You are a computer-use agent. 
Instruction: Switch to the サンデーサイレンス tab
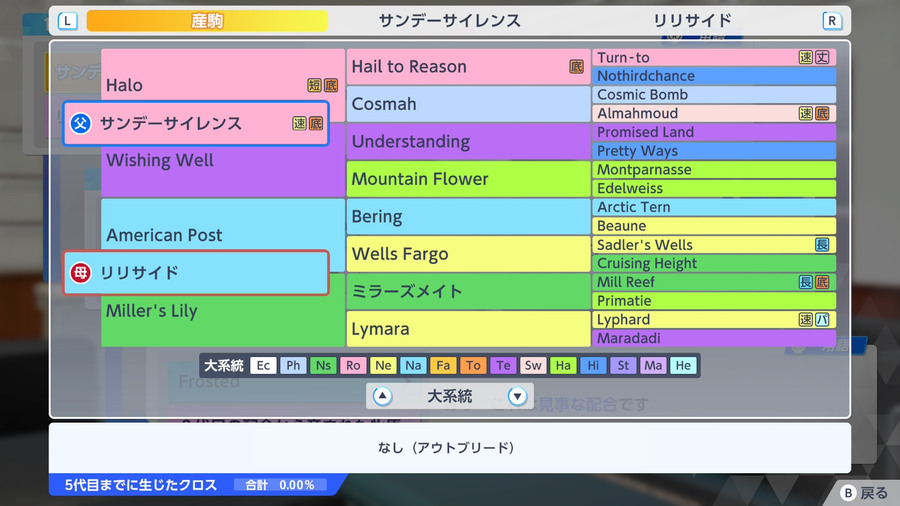(x=449, y=21)
